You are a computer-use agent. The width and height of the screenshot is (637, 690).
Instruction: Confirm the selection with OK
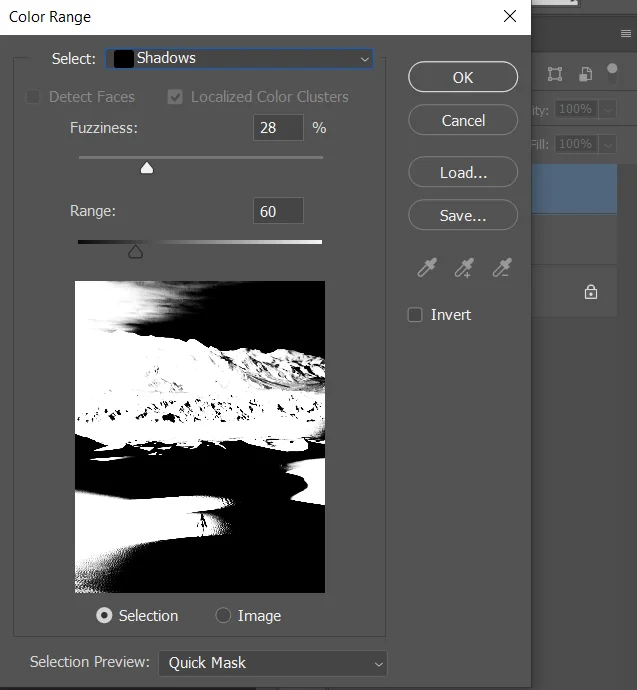click(x=463, y=77)
